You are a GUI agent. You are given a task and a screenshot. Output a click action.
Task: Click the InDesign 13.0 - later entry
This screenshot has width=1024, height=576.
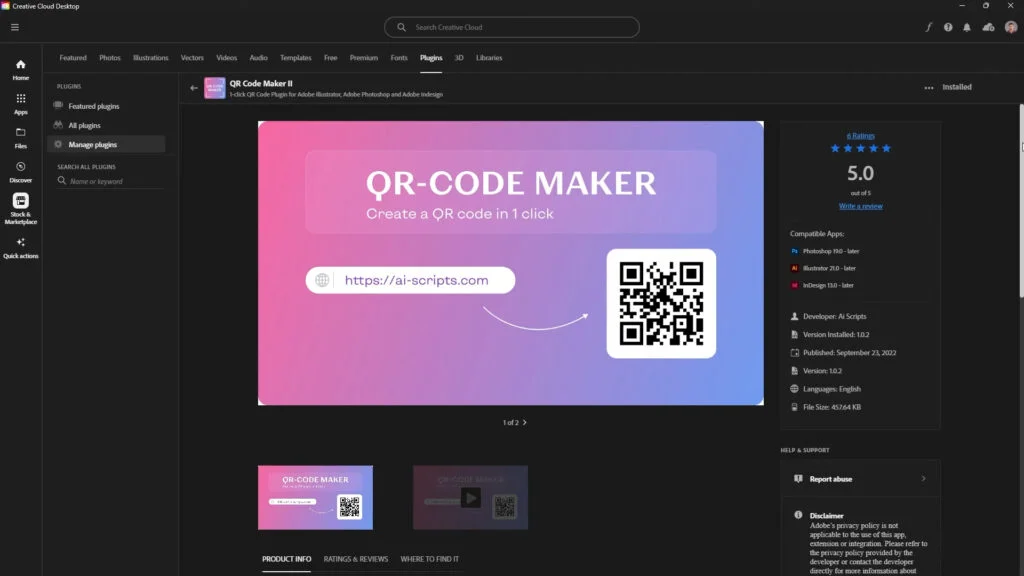[822, 285]
